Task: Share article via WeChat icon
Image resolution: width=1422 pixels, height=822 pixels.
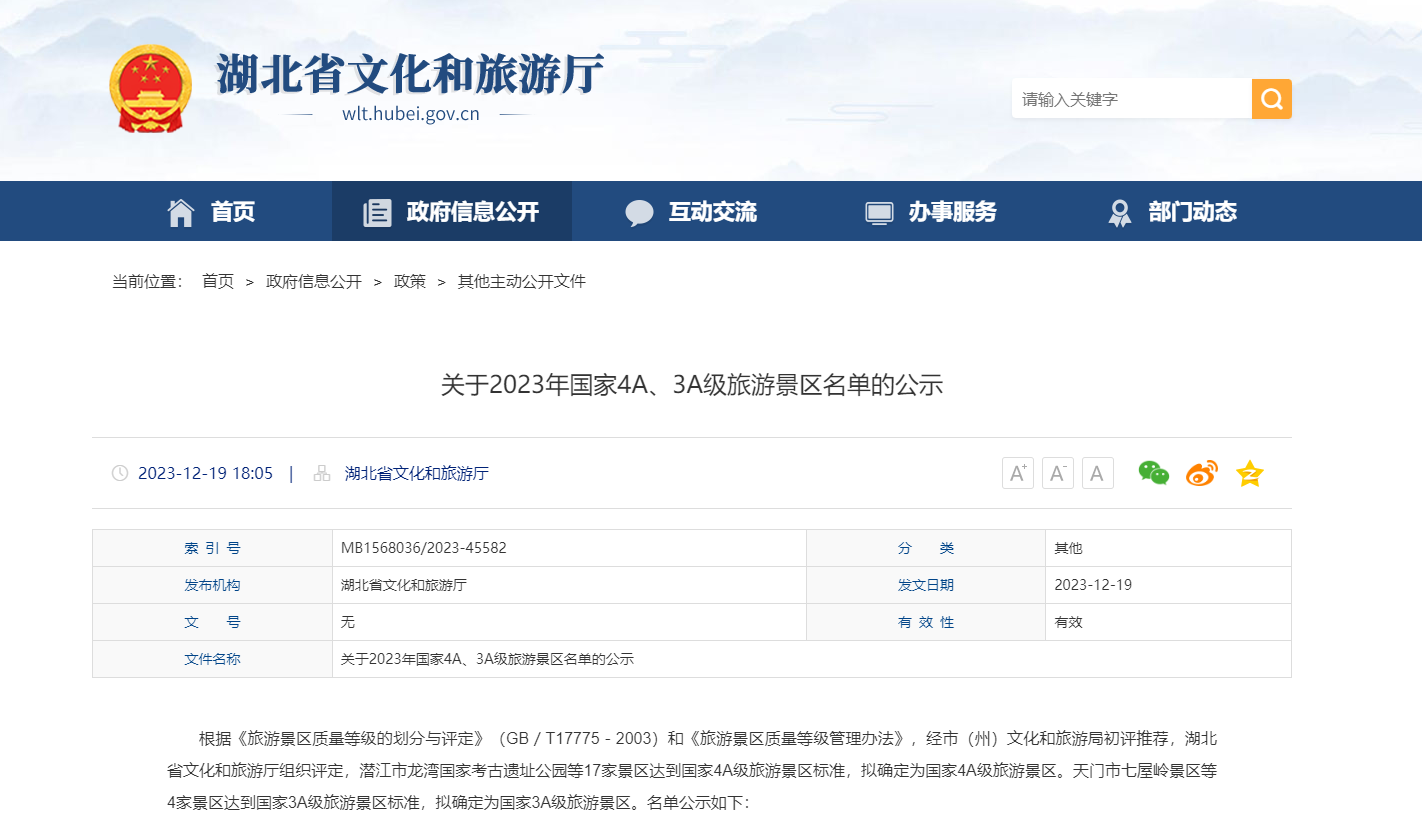Action: (1153, 473)
